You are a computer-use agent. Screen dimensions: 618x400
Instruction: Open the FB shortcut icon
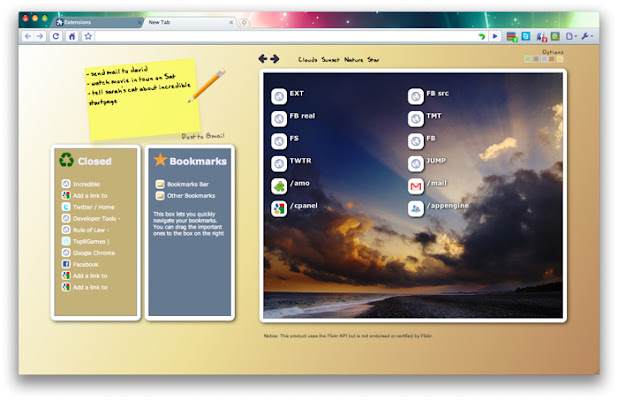[x=416, y=141]
